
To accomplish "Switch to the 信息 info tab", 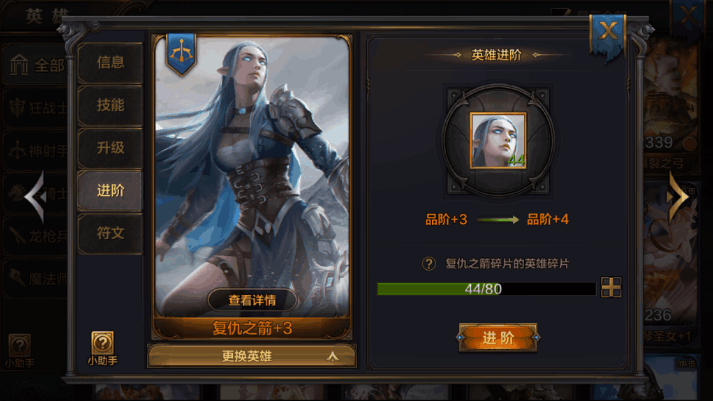I will [110, 62].
